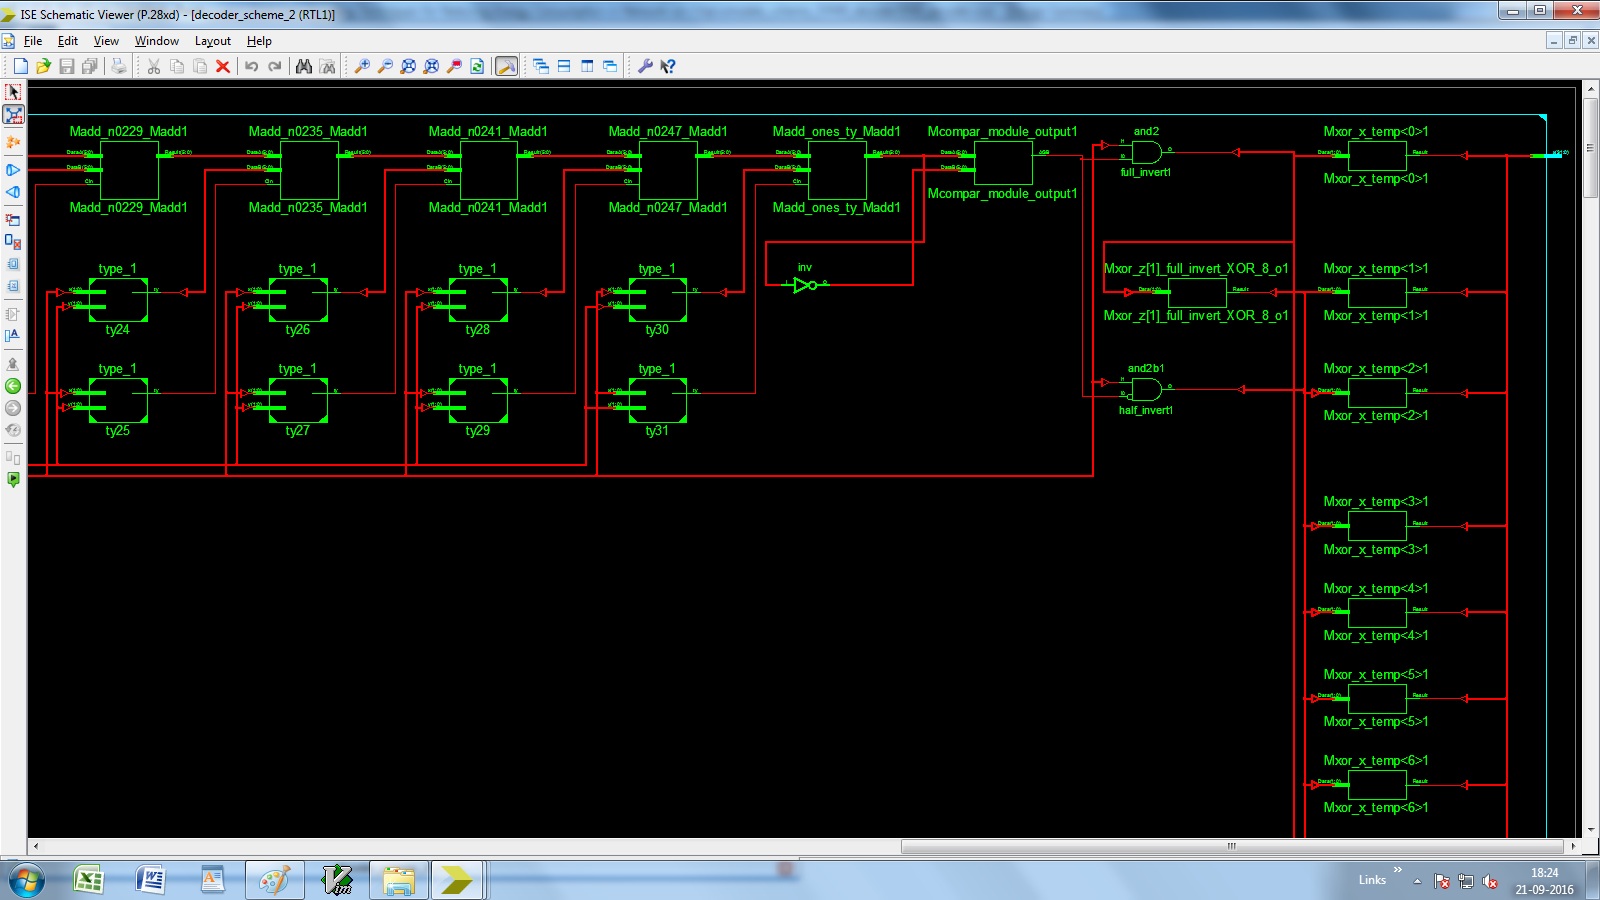Show hidden icons in system tray
1600x900 pixels.
1417,881
